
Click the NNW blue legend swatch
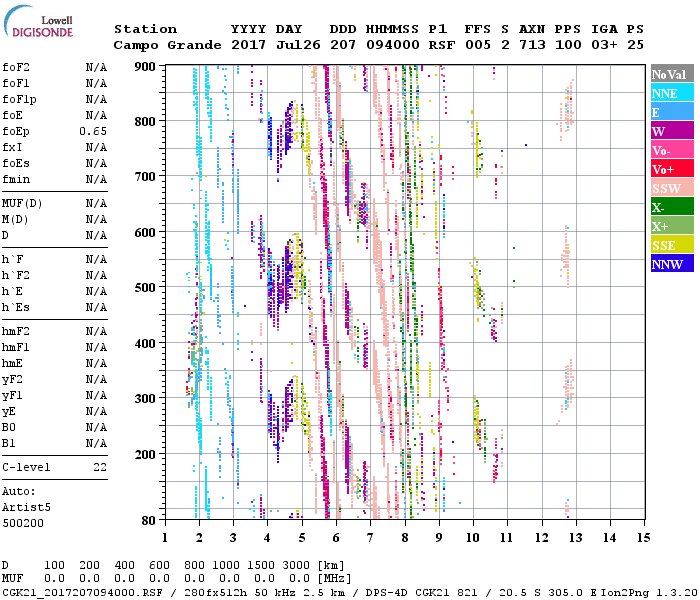coord(671,265)
